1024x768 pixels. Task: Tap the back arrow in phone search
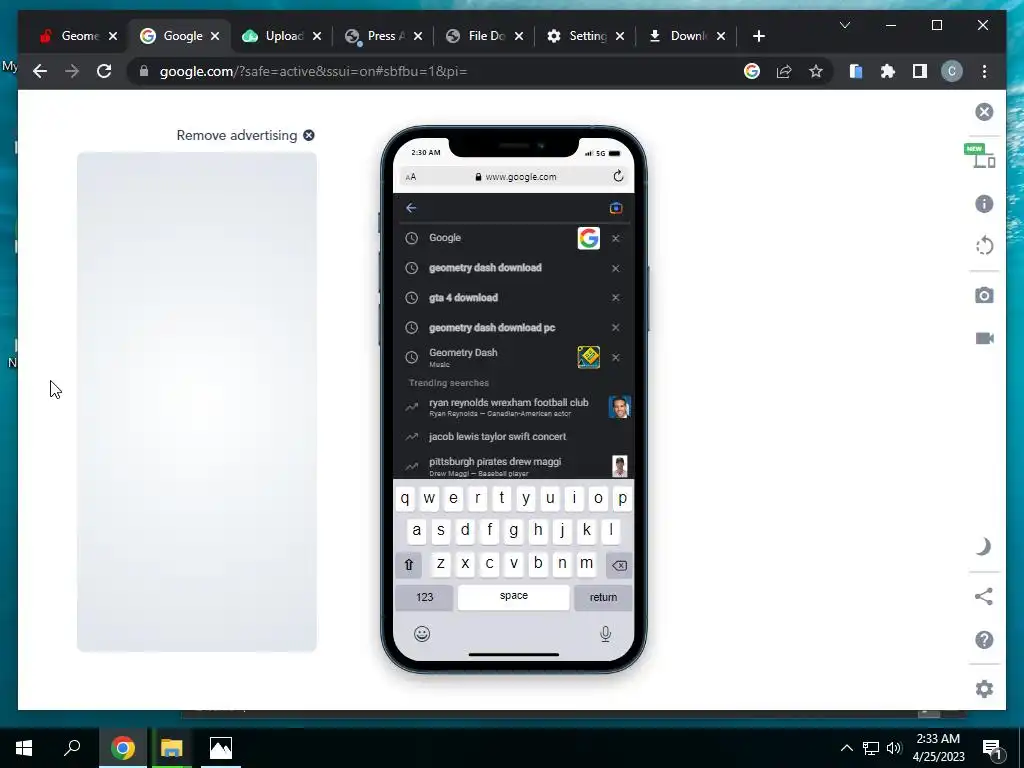click(x=411, y=208)
